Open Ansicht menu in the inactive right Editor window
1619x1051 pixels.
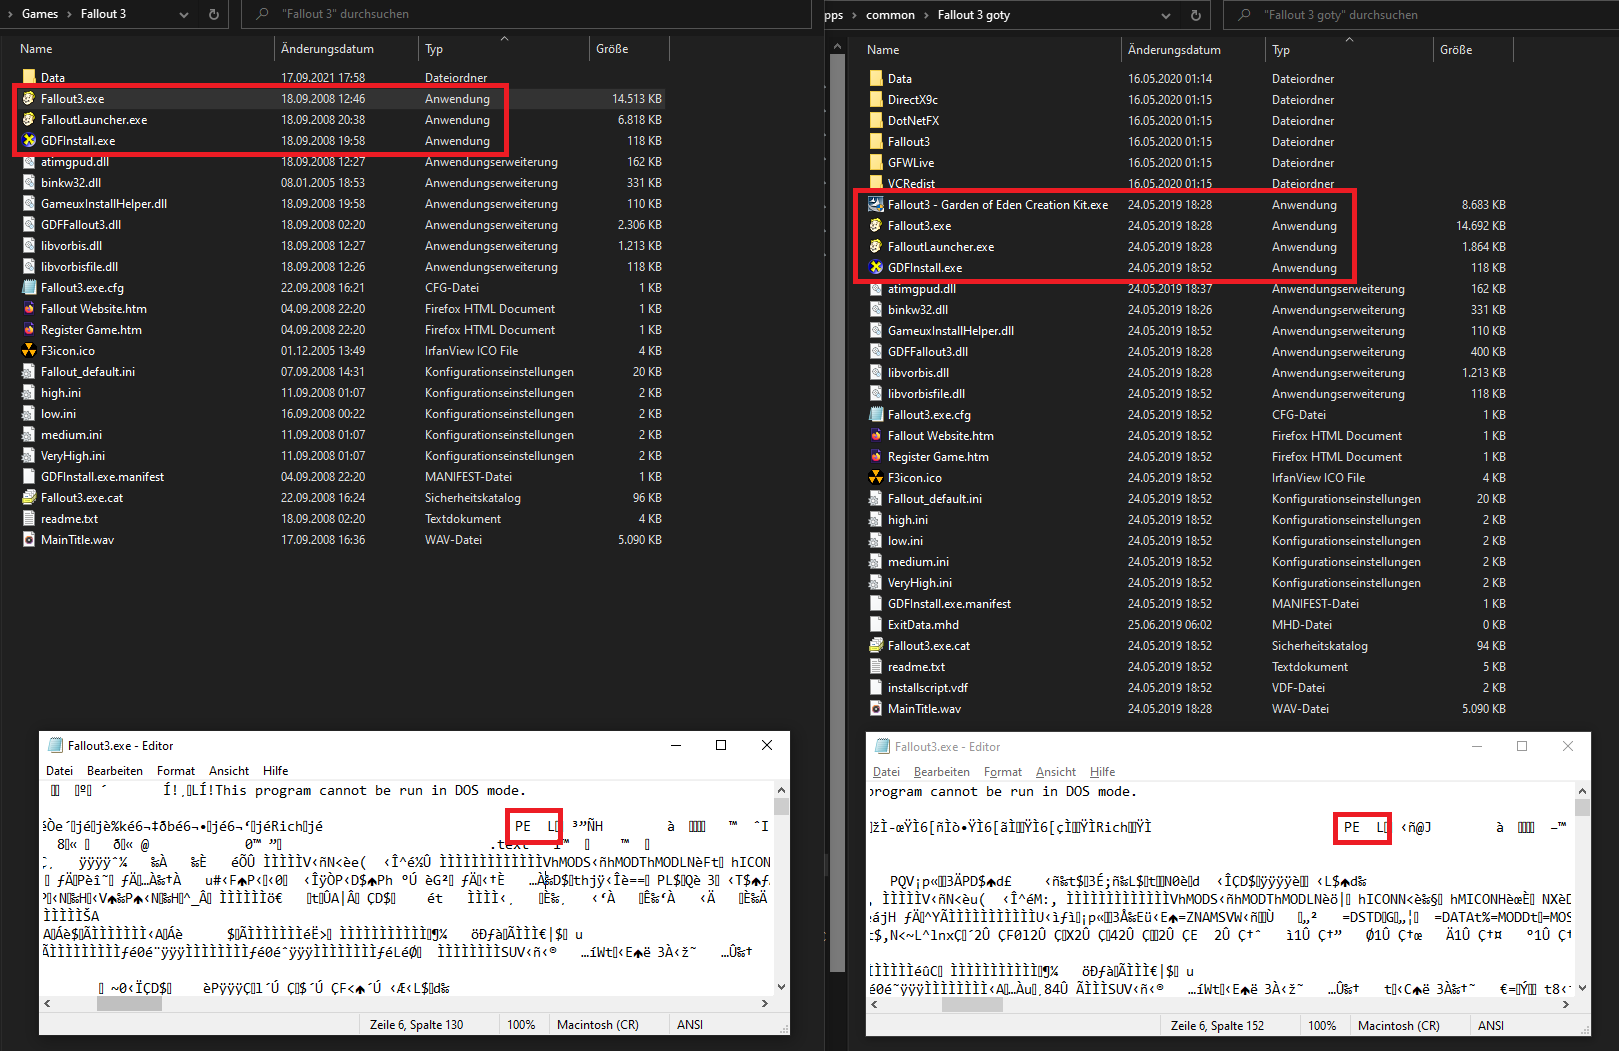(1056, 771)
